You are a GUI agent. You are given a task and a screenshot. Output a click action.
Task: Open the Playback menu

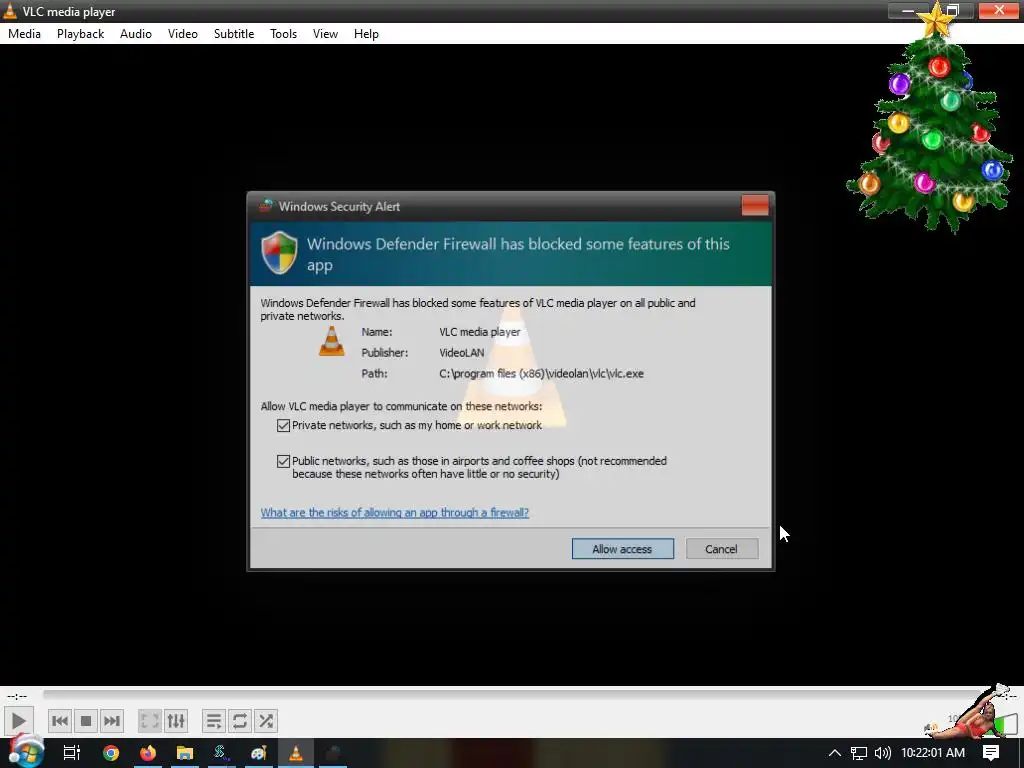80,34
